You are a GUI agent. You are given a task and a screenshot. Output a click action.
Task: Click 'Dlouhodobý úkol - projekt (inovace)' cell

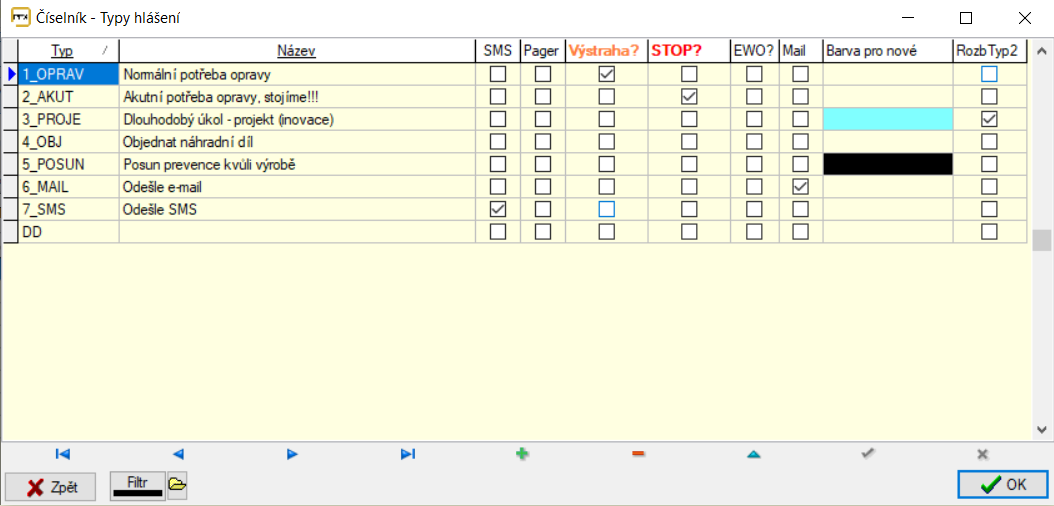[x=296, y=120]
